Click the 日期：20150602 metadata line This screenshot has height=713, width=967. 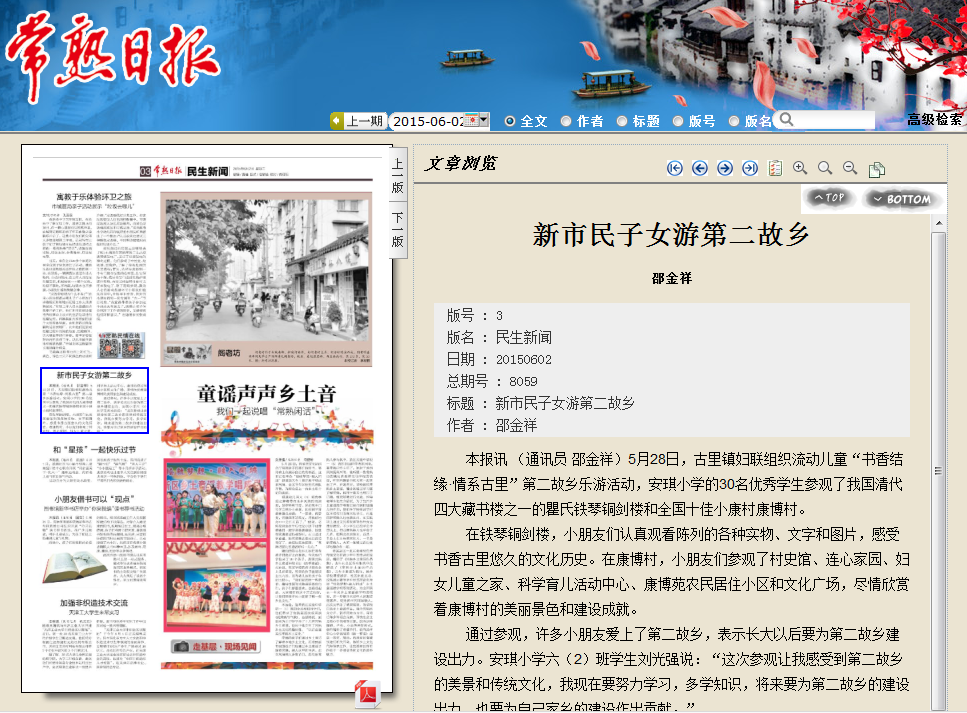[x=500, y=359]
